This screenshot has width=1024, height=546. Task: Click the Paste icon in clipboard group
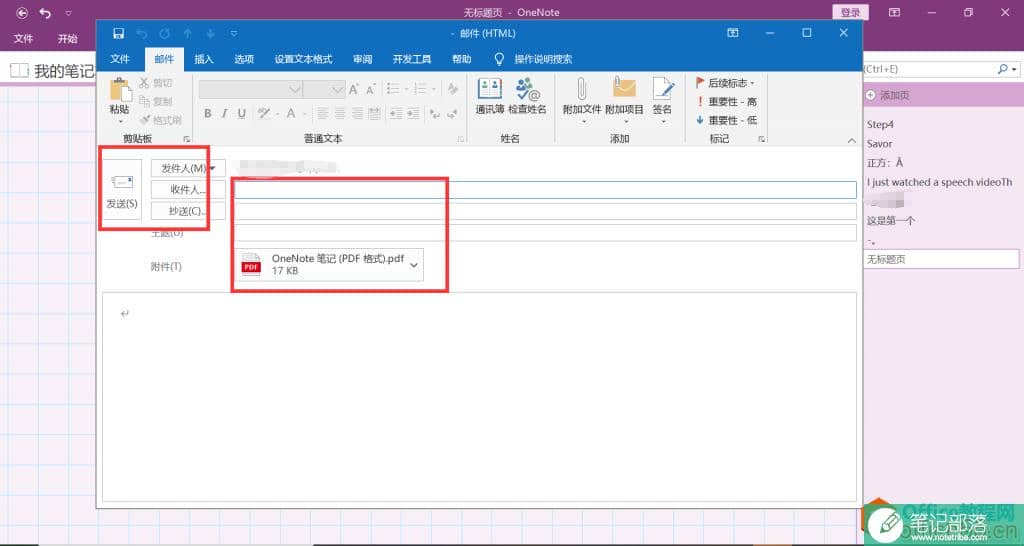pos(120,91)
